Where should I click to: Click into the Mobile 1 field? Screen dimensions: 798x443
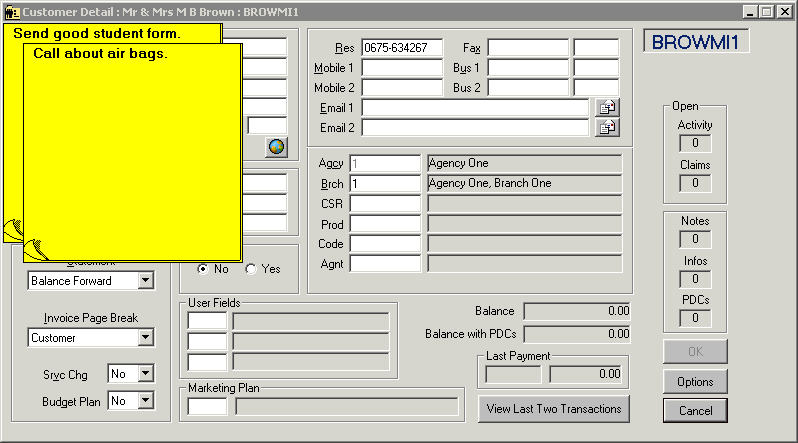pos(401,68)
